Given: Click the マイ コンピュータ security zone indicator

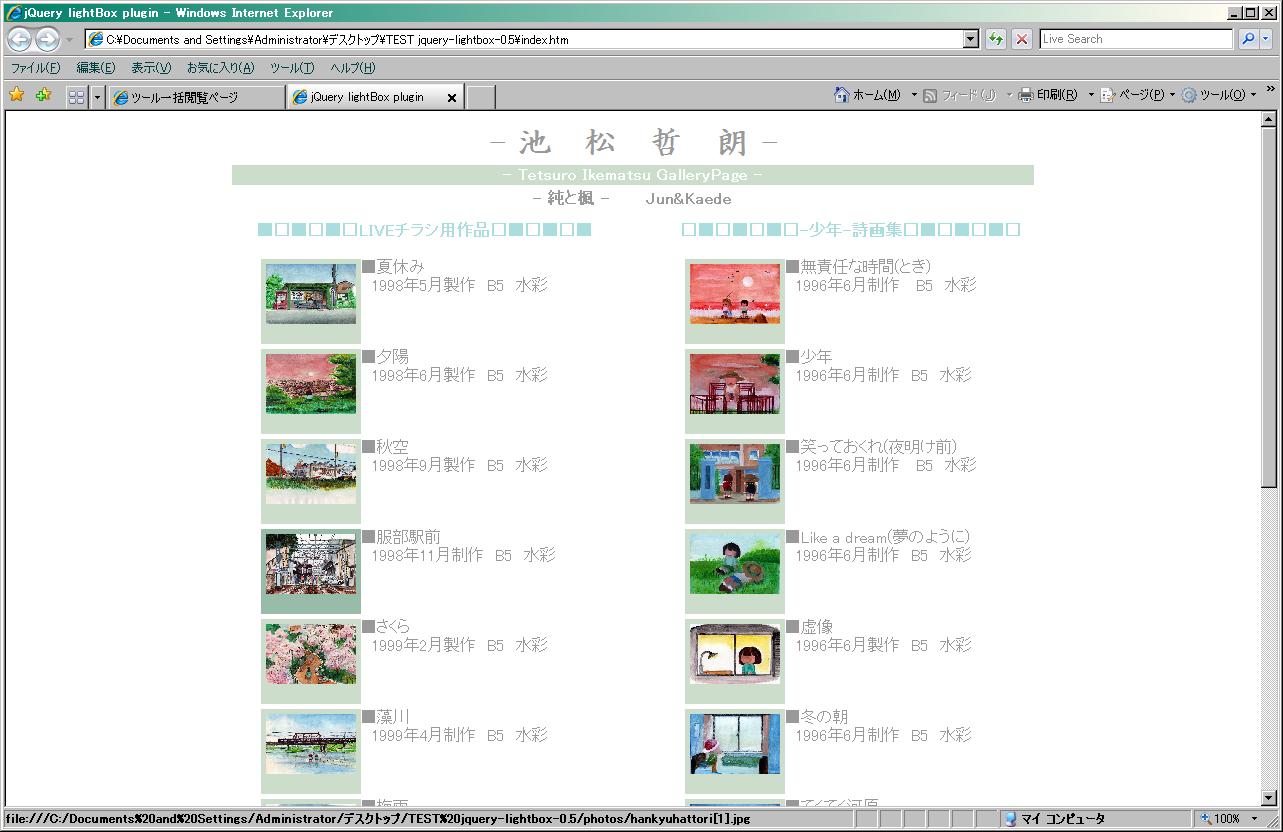Looking at the screenshot, I should pyautogui.click(x=1054, y=819).
